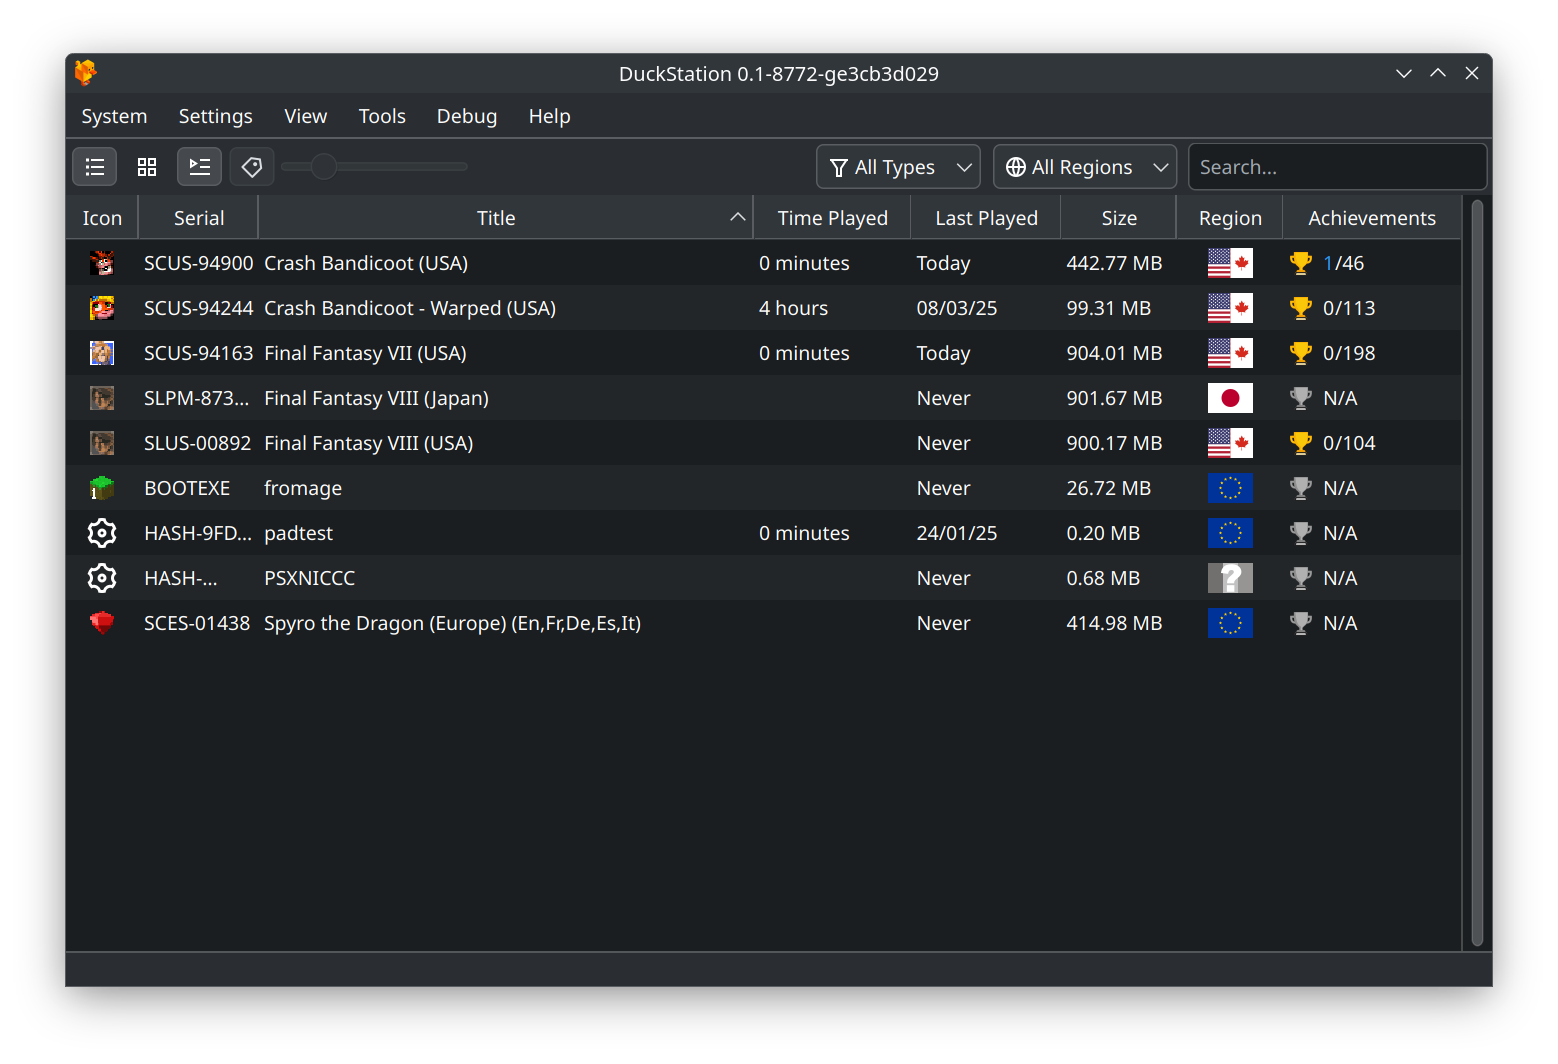The image size is (1558, 1064).
Task: Adjust the cover size slider handle
Action: [323, 167]
